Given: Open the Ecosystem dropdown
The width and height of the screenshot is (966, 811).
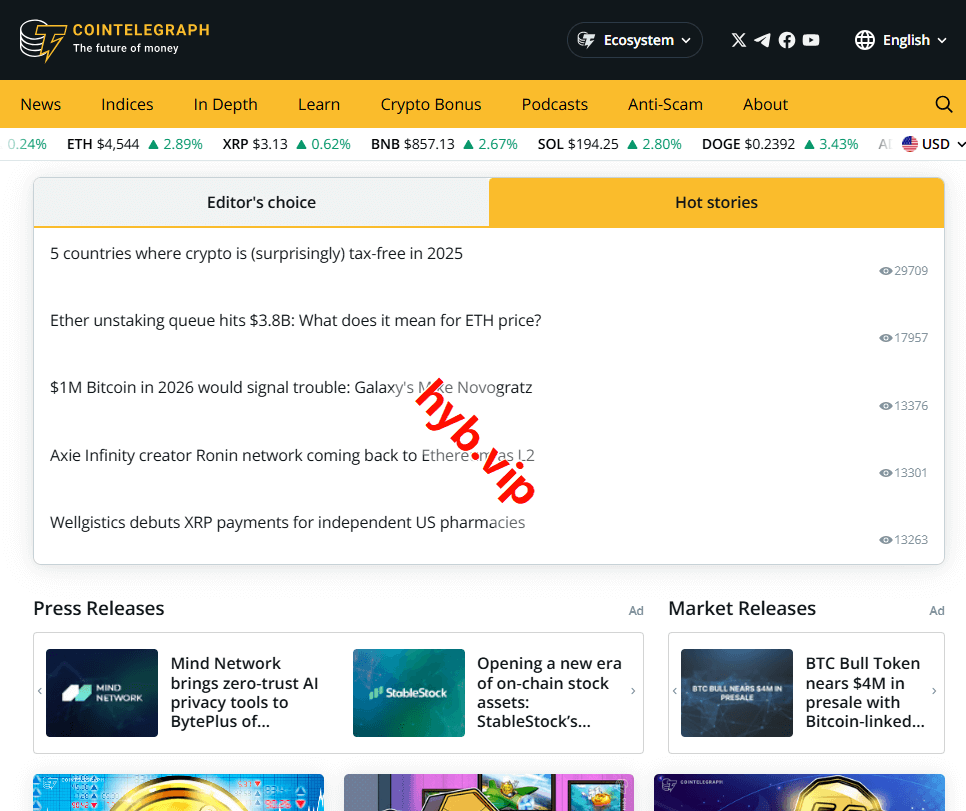Looking at the screenshot, I should click(634, 40).
